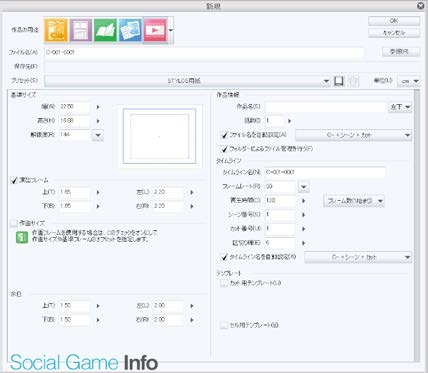This screenshot has width=428, height=373.
Task: Open the 区切り線 slider arrow
Action: coord(304,243)
